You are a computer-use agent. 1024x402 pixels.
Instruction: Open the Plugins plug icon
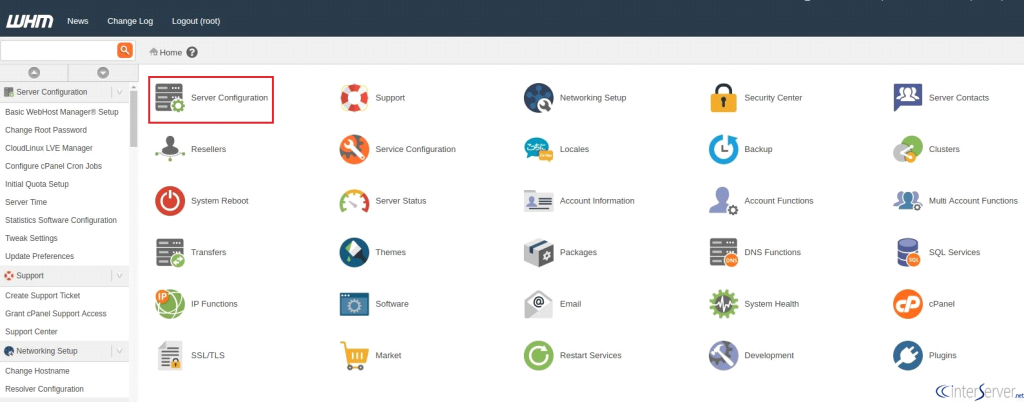pos(908,356)
